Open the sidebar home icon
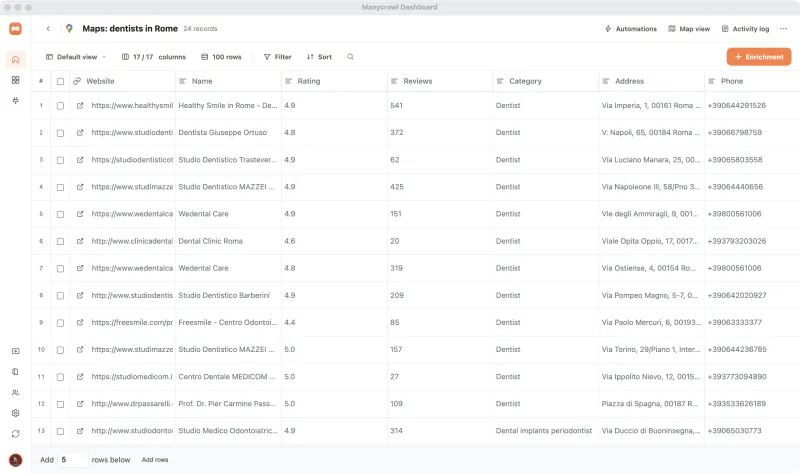 pos(16,59)
